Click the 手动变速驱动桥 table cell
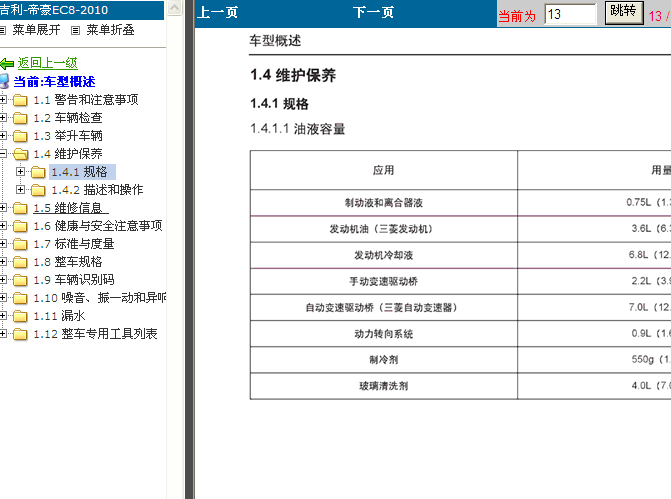The height and width of the screenshot is (499, 671). click(x=383, y=282)
